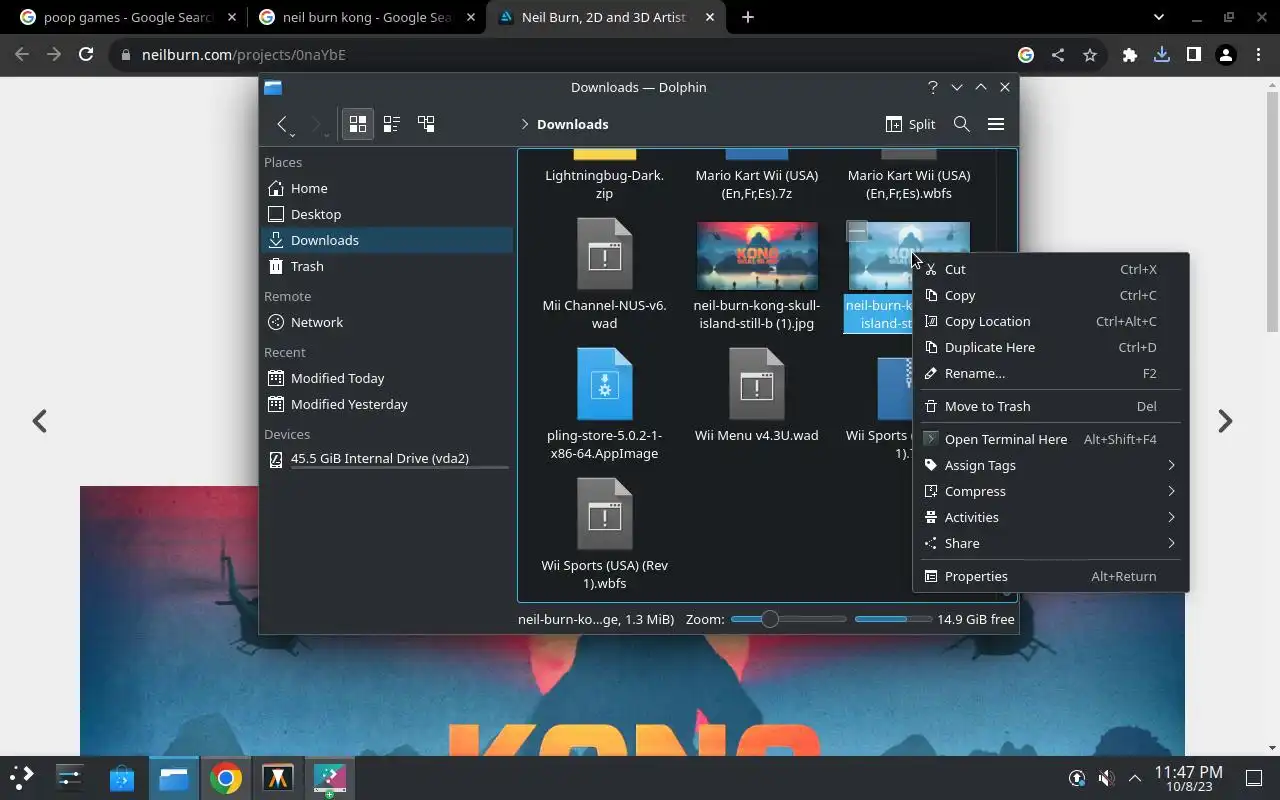Screen dimensions: 1280x800
Task: Go to next artwork on Neil Burn page
Action: coord(1225,421)
